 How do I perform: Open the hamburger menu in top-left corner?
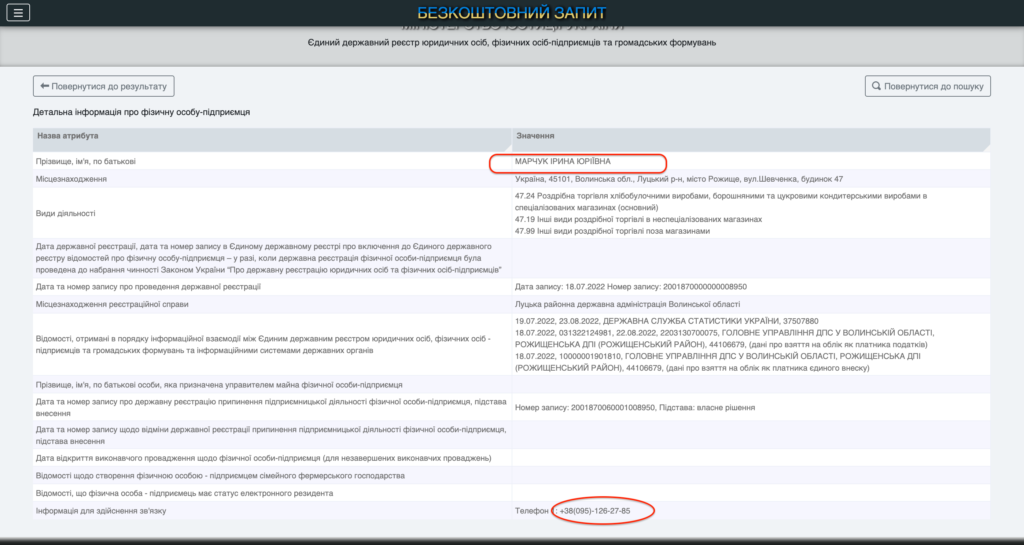[x=18, y=13]
